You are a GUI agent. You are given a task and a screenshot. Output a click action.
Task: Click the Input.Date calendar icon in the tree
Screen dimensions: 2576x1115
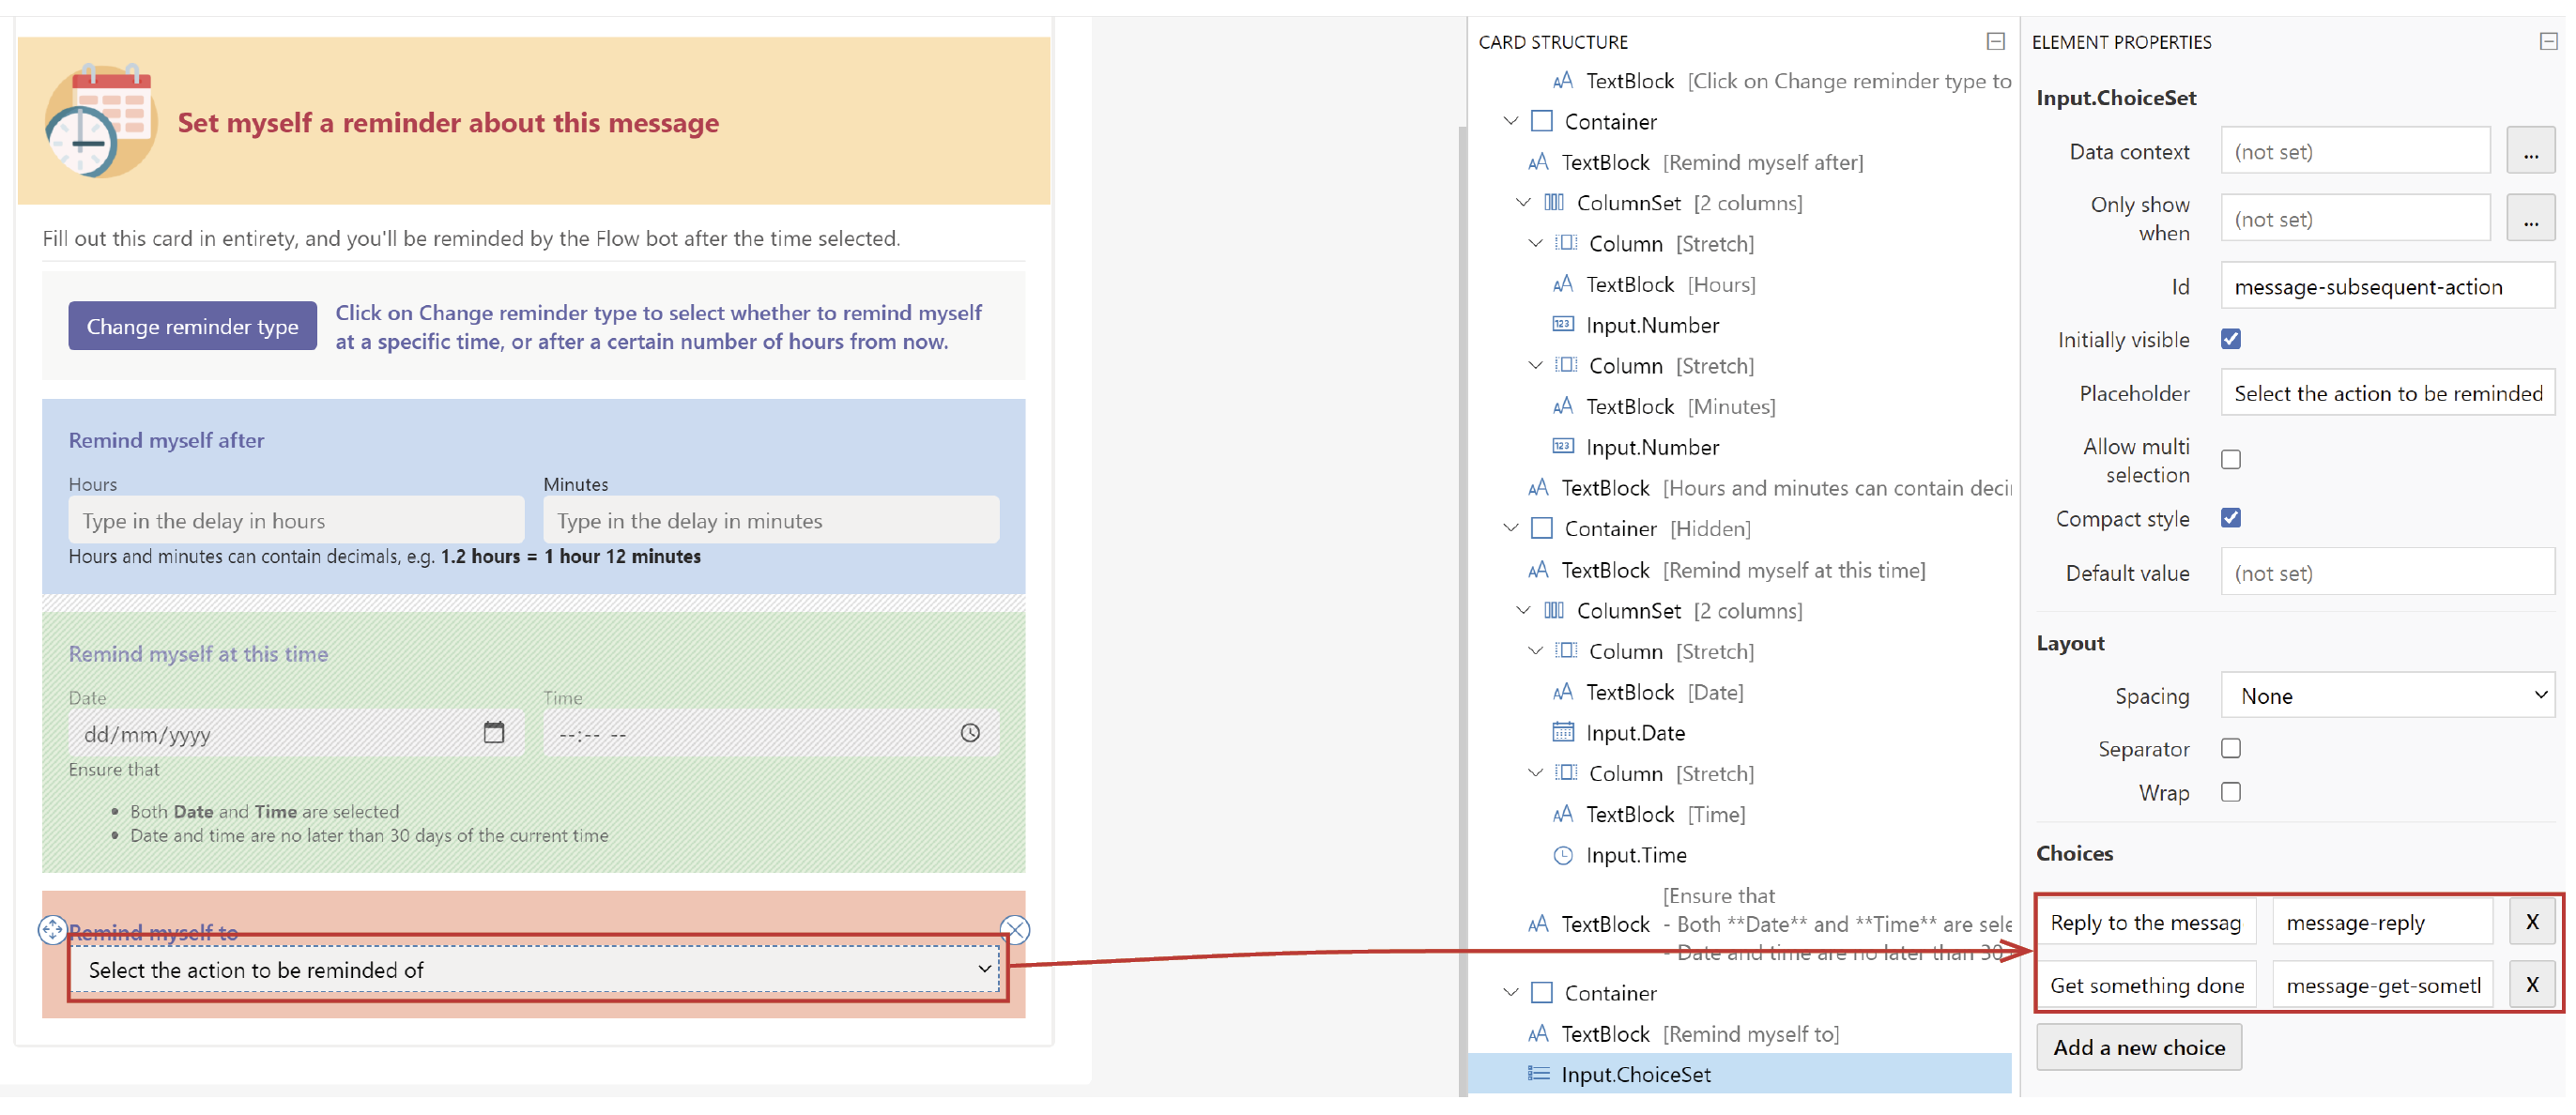click(1563, 732)
